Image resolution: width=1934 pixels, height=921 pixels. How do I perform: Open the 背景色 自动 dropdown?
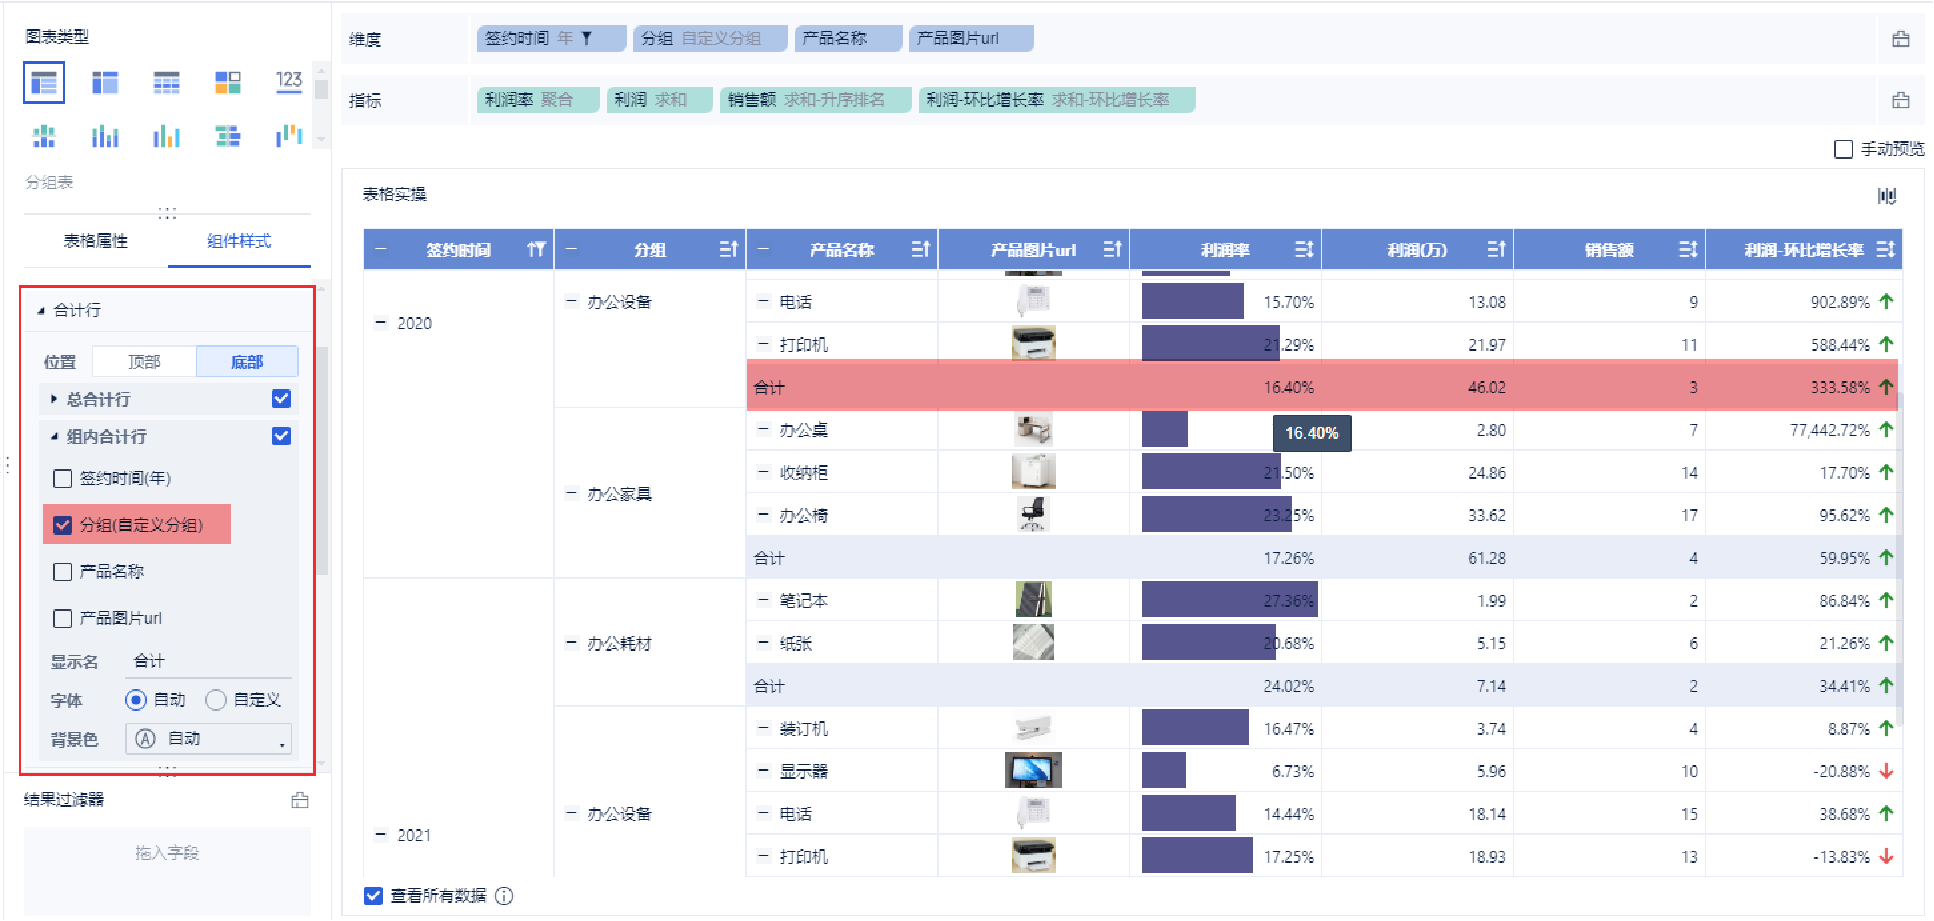click(208, 739)
